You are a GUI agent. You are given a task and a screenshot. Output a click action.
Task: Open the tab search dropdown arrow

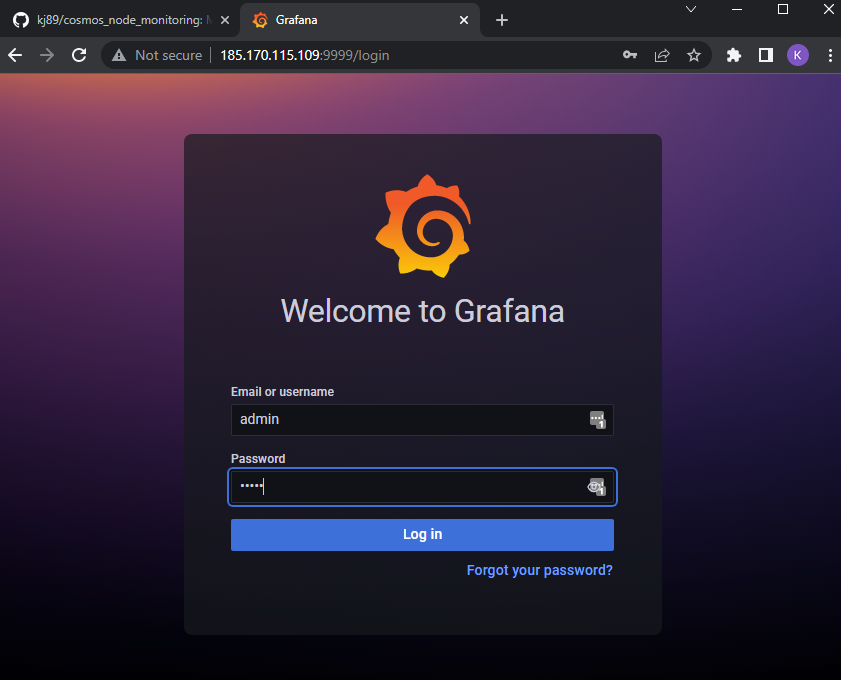click(691, 9)
